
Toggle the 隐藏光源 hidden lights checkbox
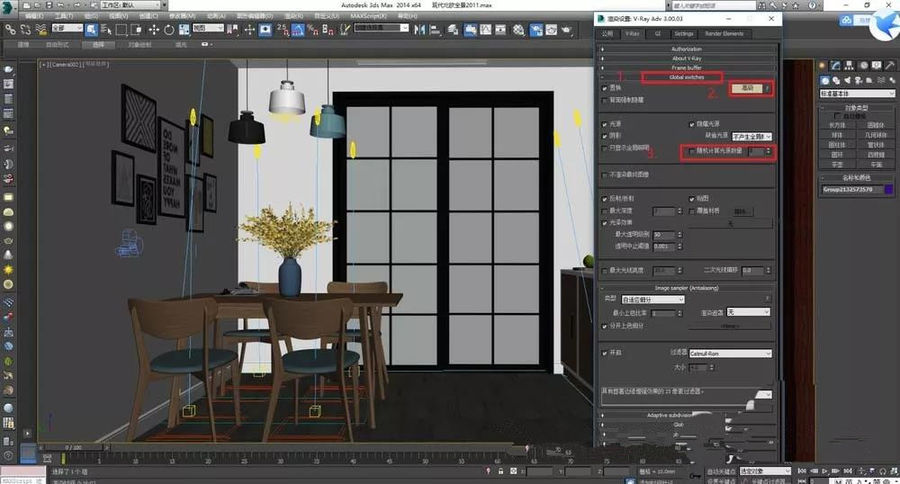point(692,124)
